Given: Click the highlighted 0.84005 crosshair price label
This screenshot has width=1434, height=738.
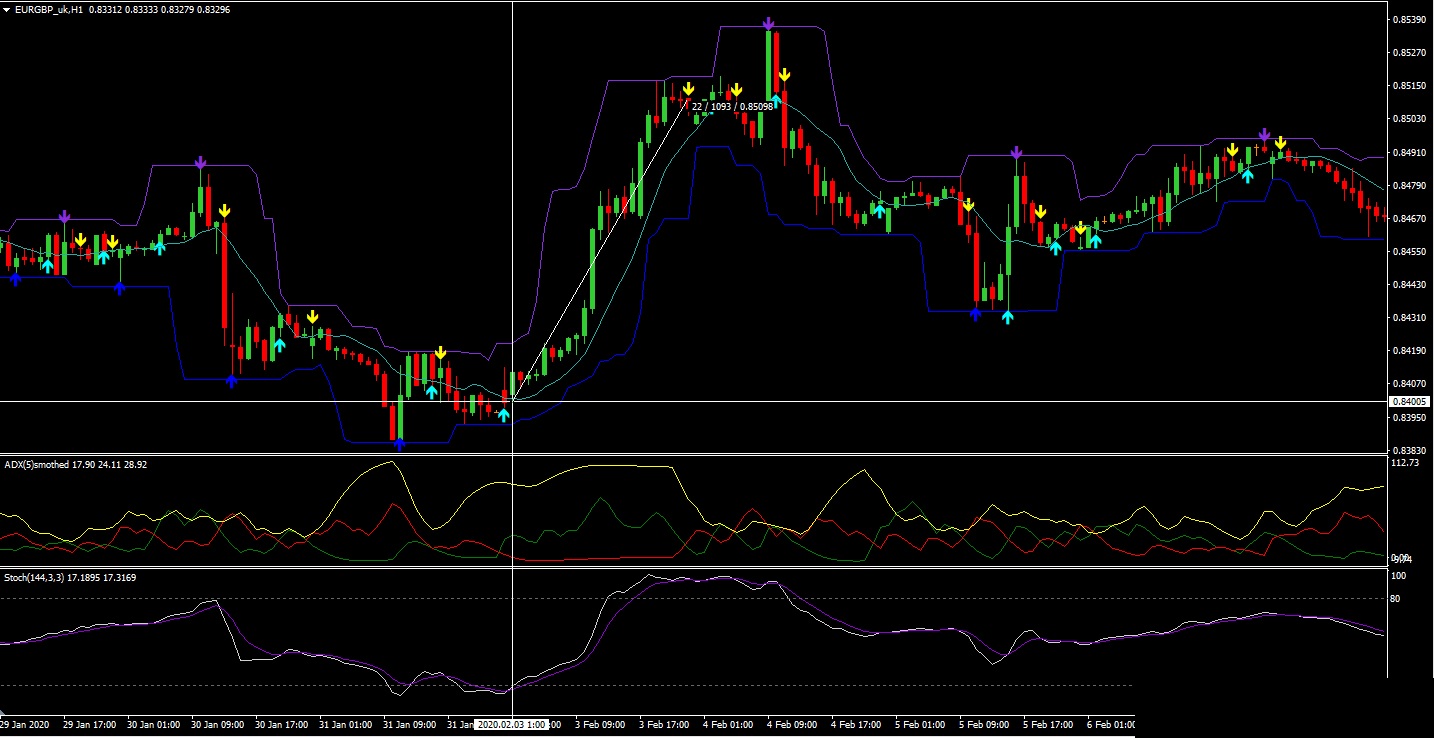Looking at the screenshot, I should tap(1410, 401).
